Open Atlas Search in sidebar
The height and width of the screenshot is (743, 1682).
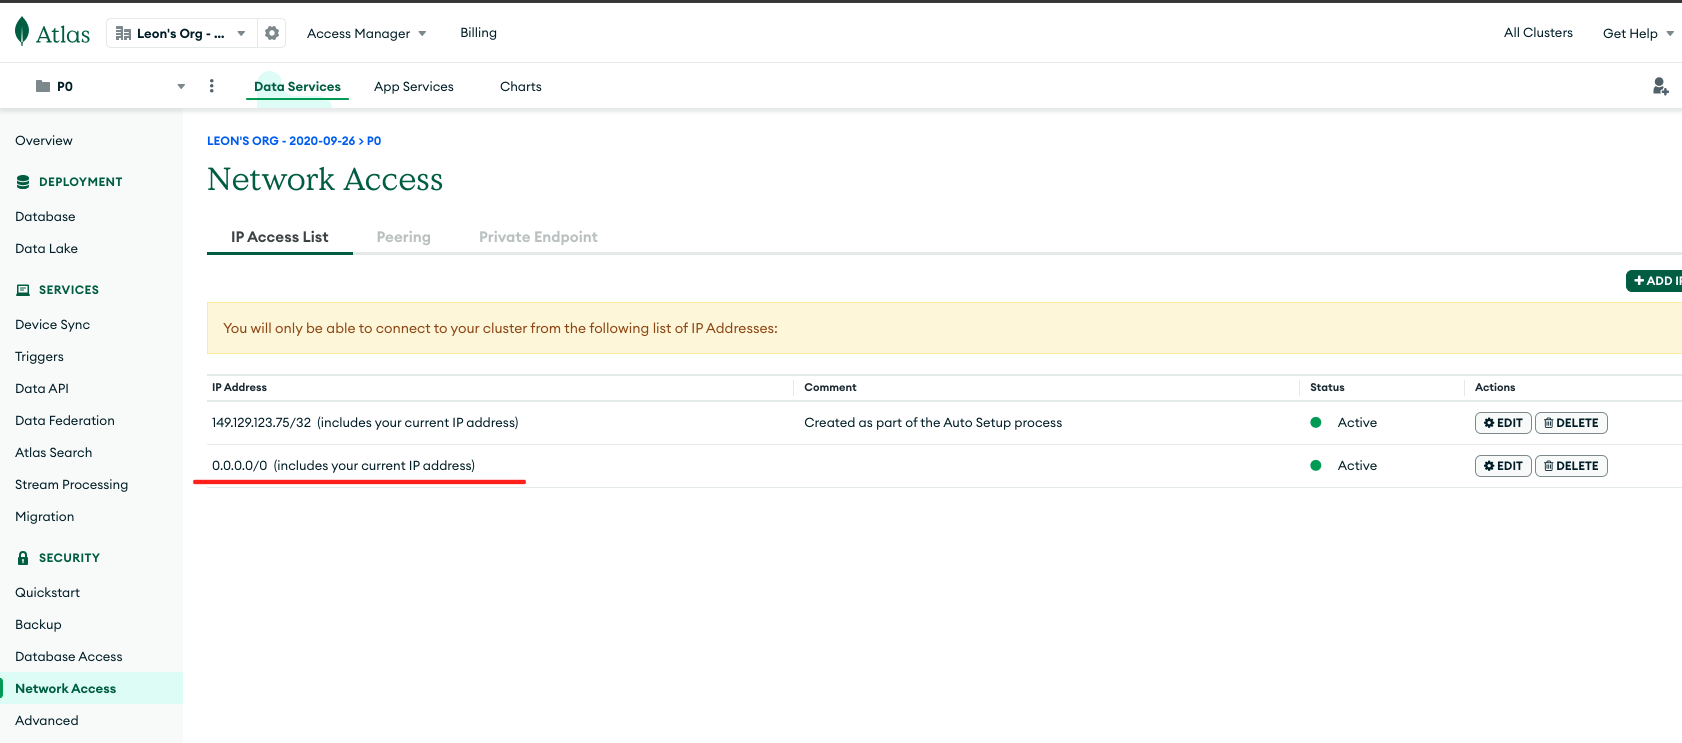pyautogui.click(x=53, y=453)
